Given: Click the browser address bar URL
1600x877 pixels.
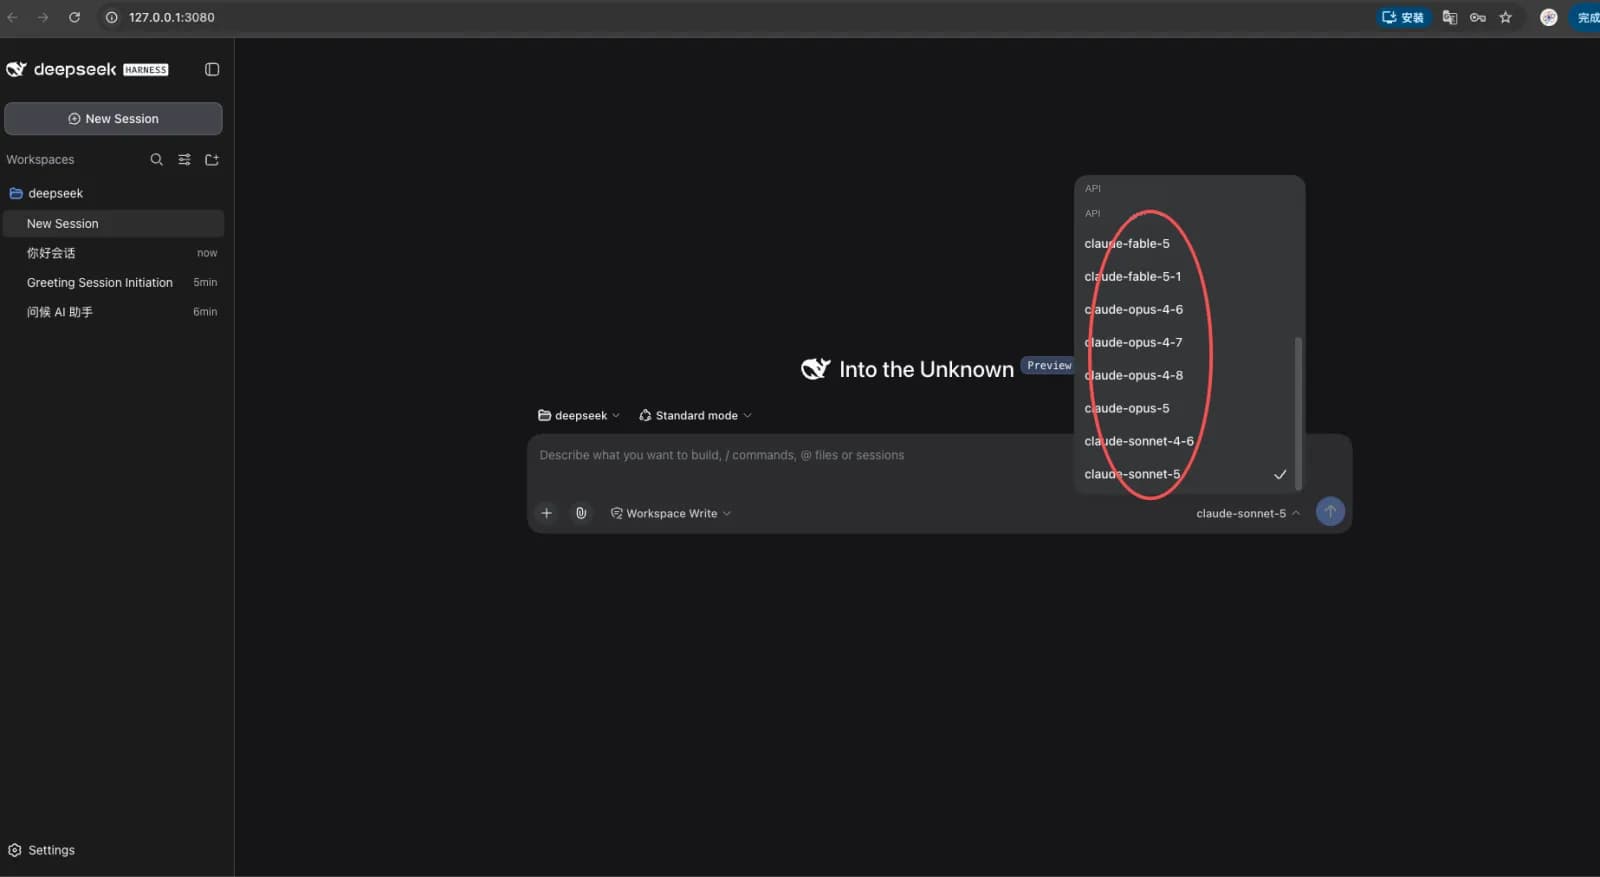Looking at the screenshot, I should (171, 17).
